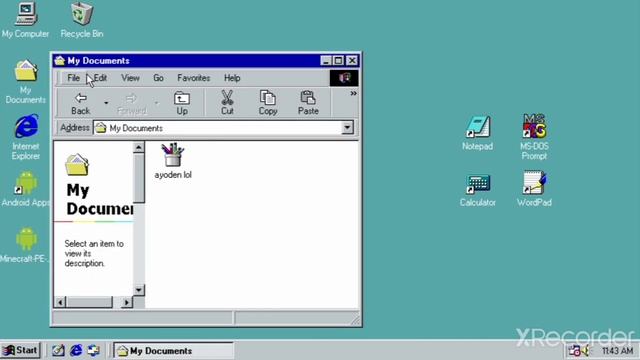
Task: Expand the Address bar dropdown
Action: pyautogui.click(x=347, y=128)
